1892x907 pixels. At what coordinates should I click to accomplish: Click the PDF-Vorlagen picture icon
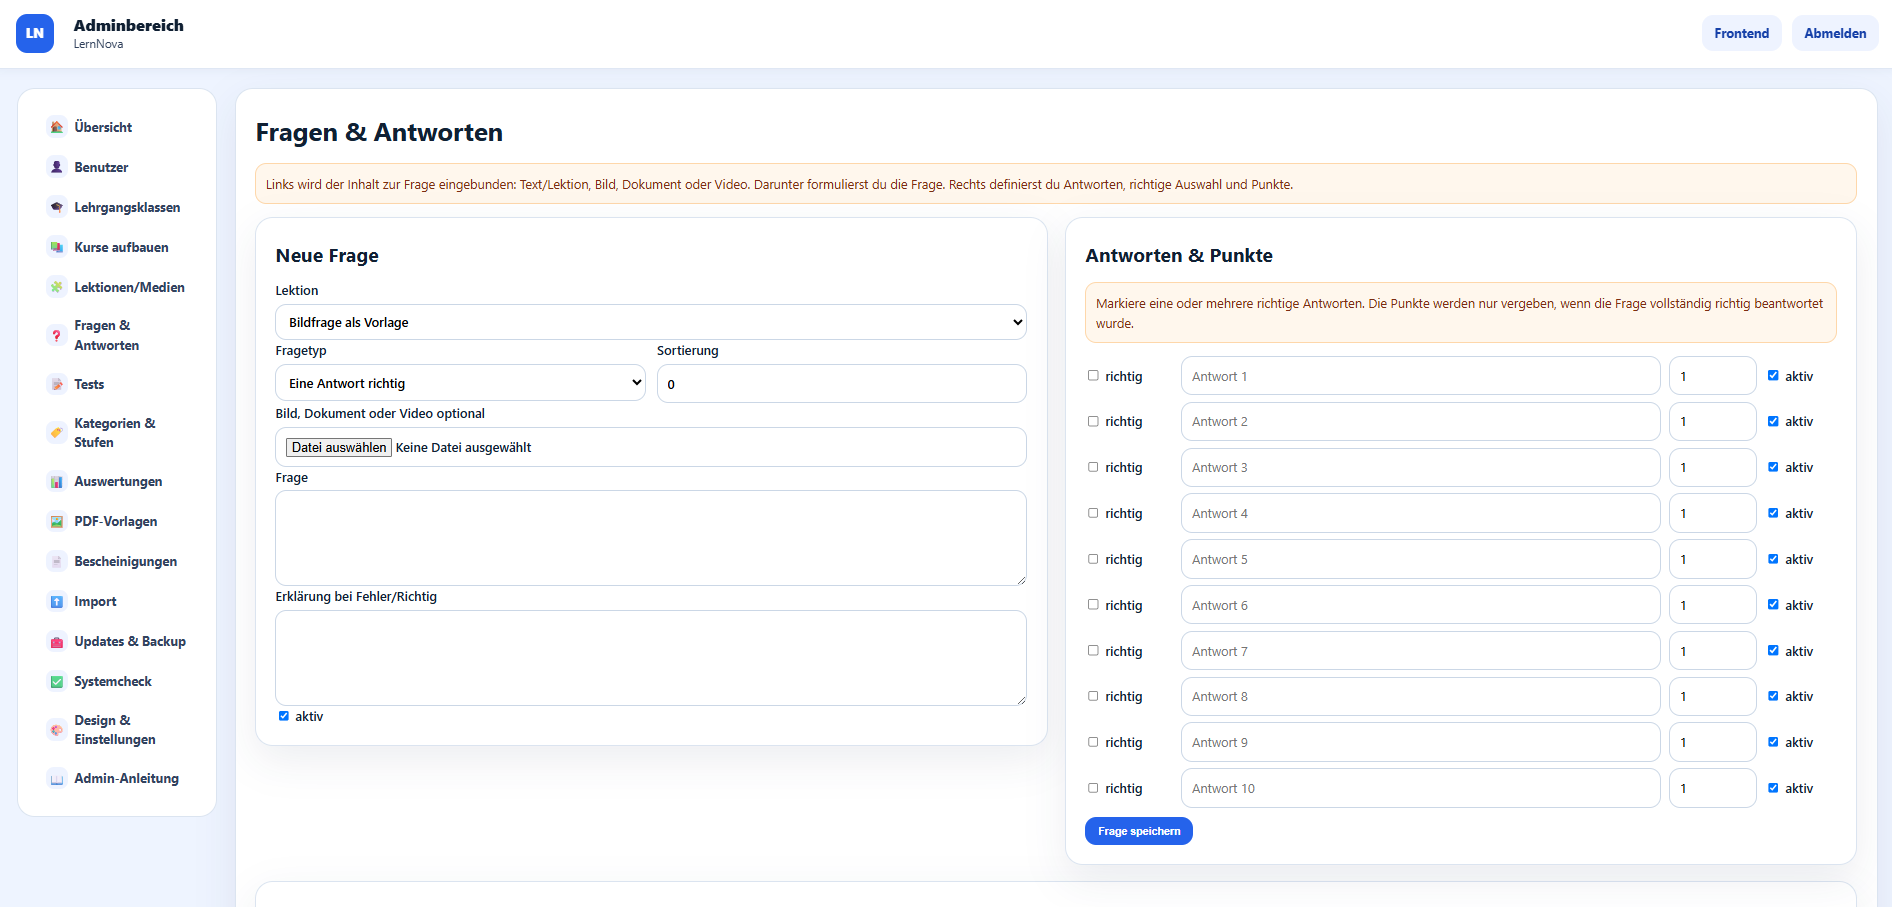click(57, 521)
